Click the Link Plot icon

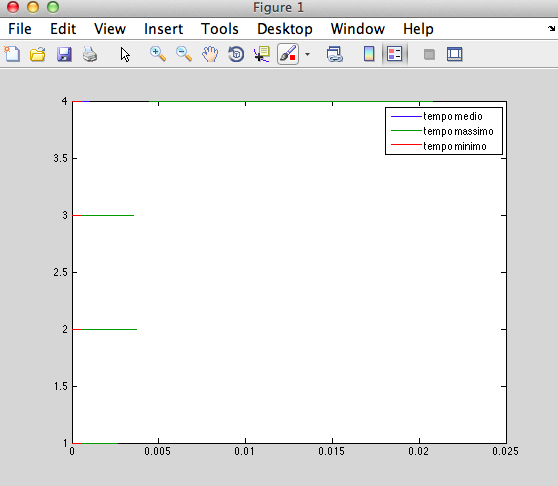click(x=335, y=54)
